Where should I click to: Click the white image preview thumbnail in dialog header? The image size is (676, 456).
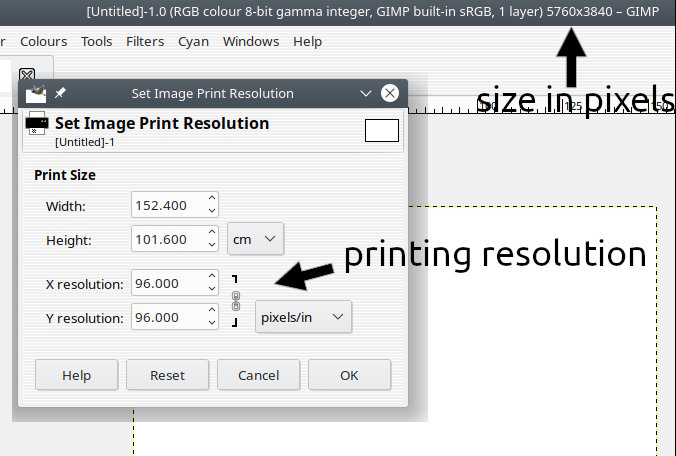pos(382,130)
